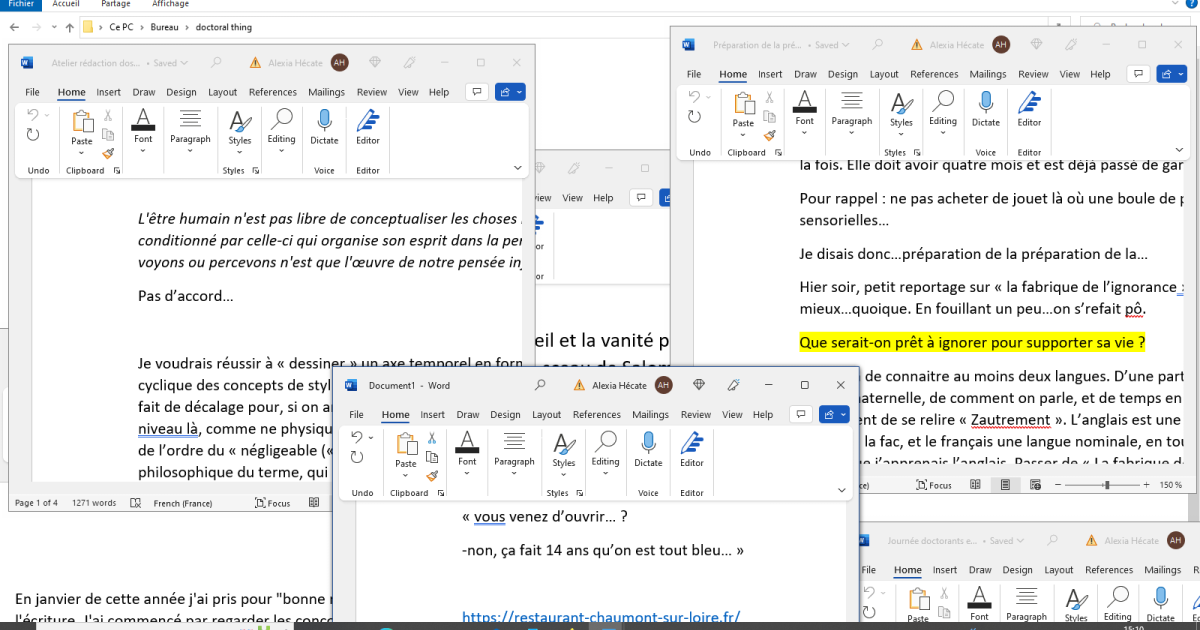Screen dimensions: 1200x630
Task: Open the restaurant-chaumont-sur-loire.fr link
Action: click(601, 617)
